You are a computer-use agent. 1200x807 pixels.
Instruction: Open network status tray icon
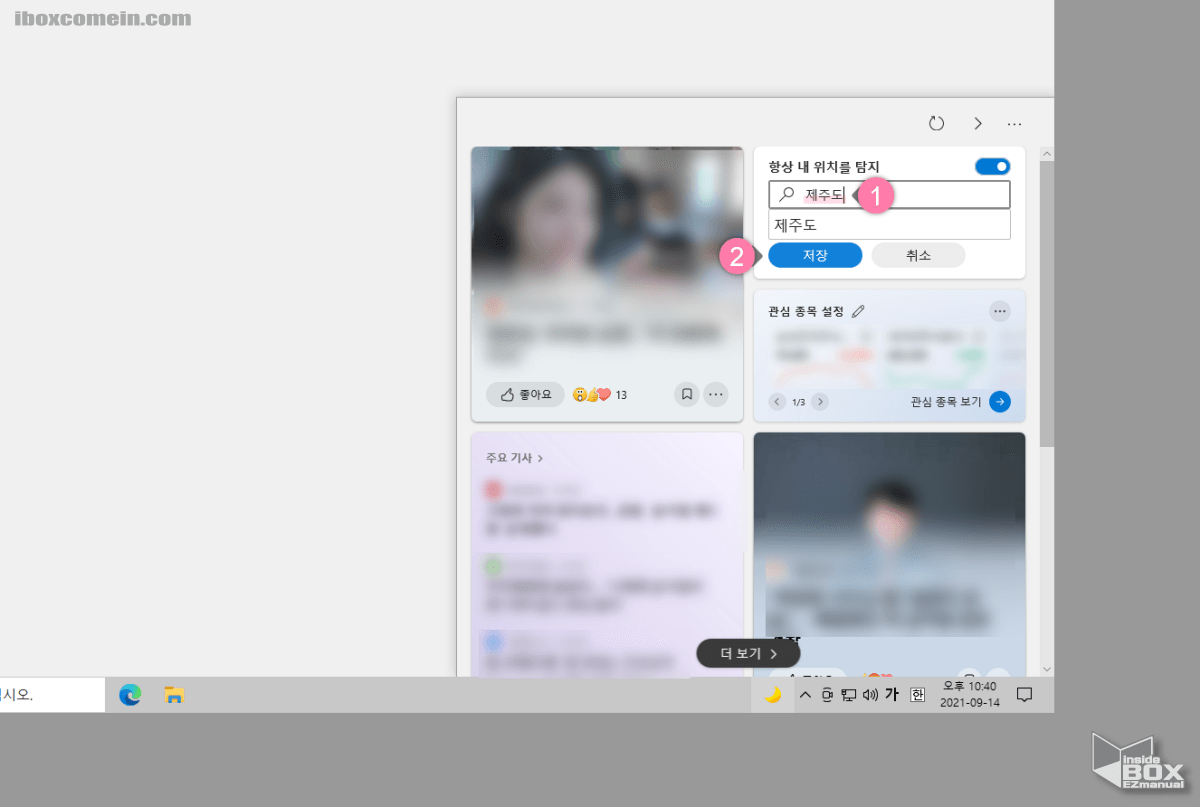coord(848,695)
